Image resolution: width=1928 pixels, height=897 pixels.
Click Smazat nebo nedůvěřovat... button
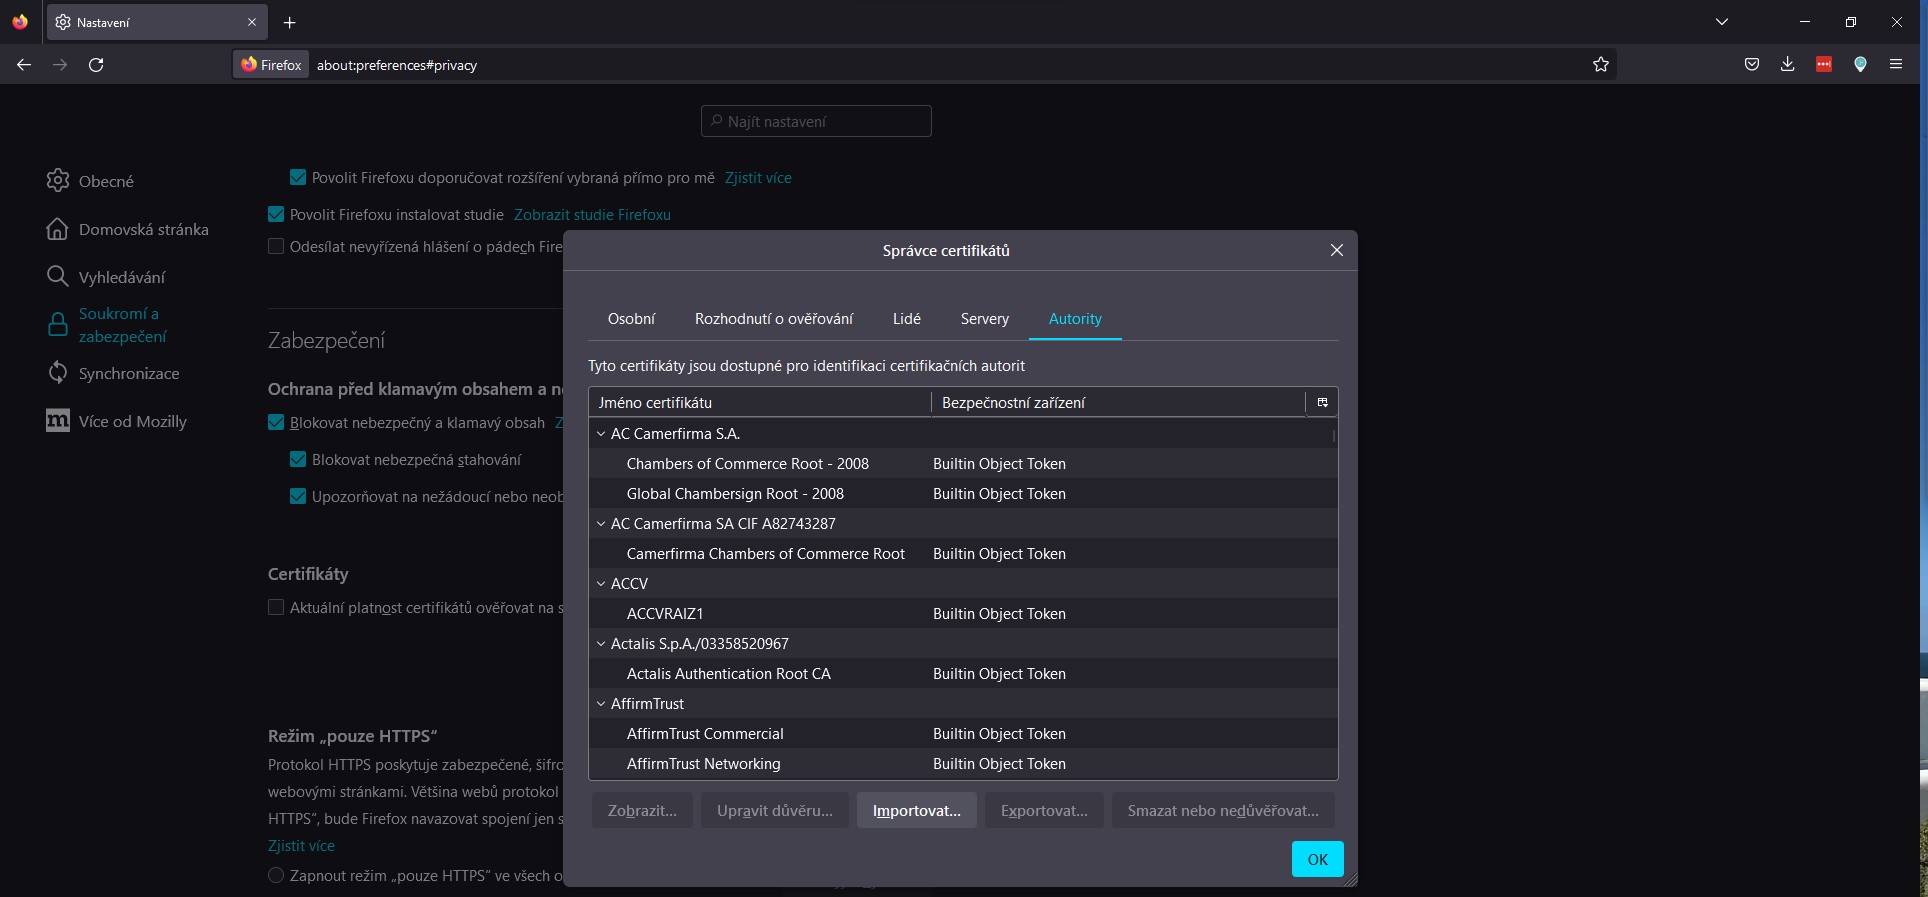pos(1223,811)
